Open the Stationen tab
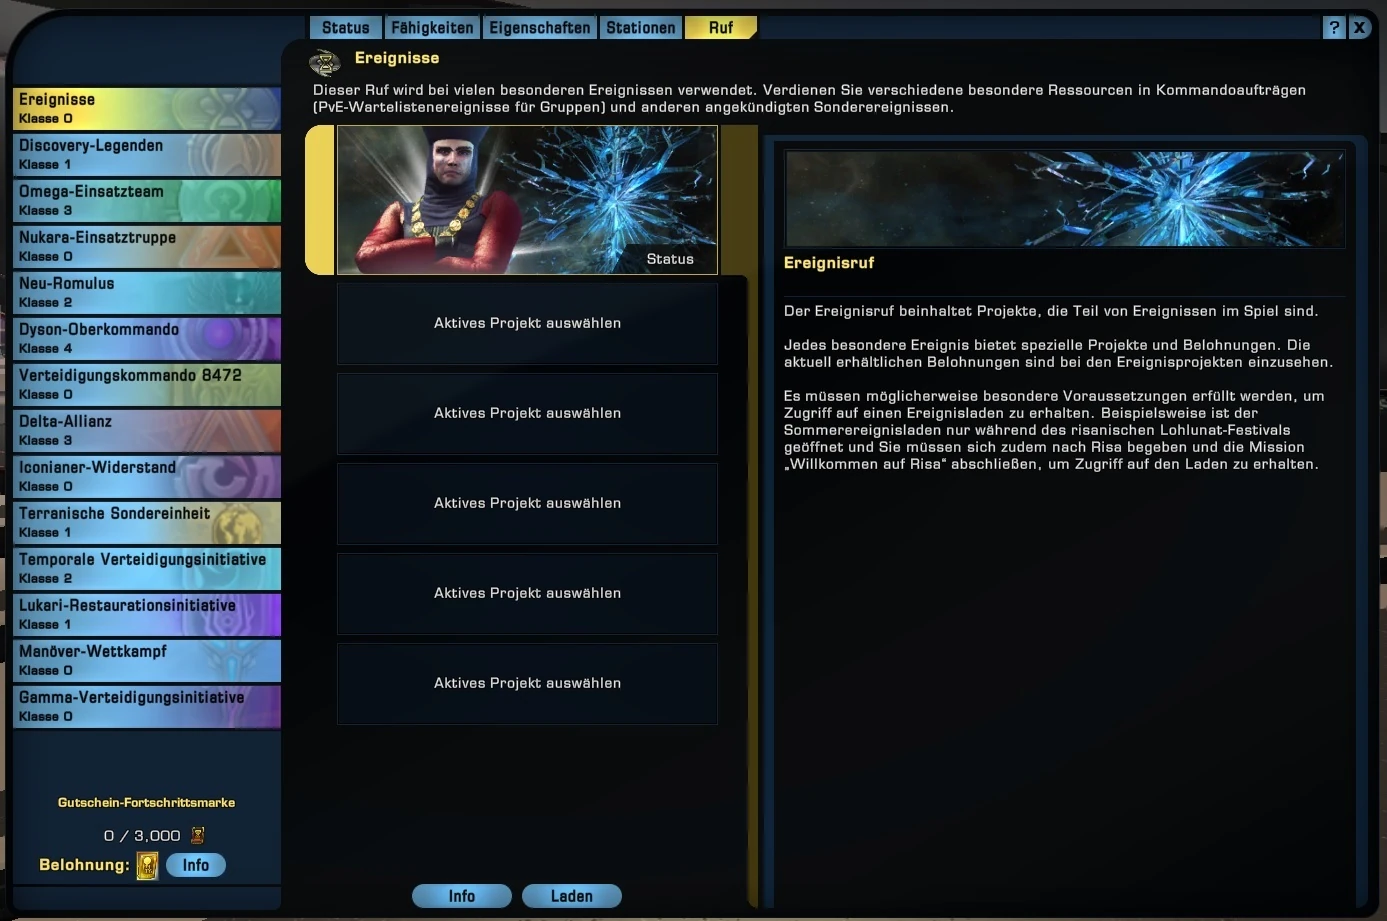Image resolution: width=1387 pixels, height=921 pixels. (x=640, y=28)
